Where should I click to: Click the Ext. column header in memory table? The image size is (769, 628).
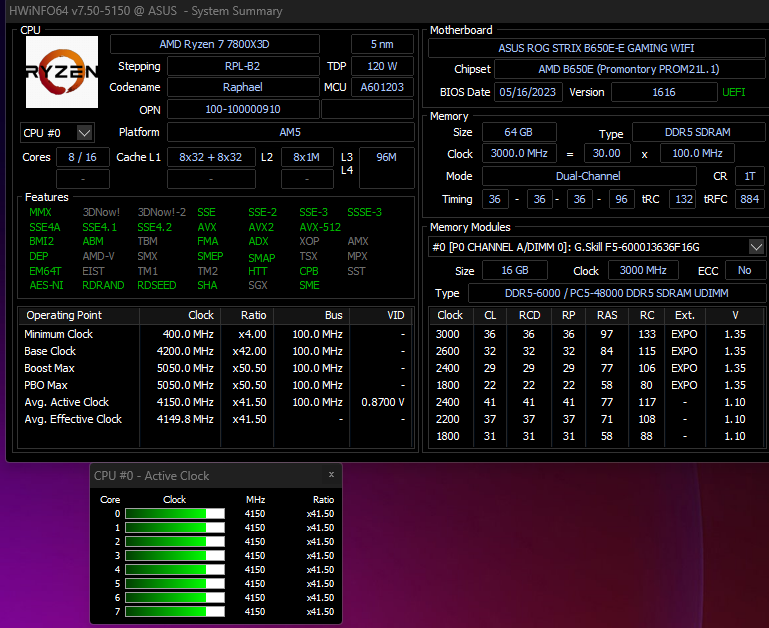coord(685,315)
